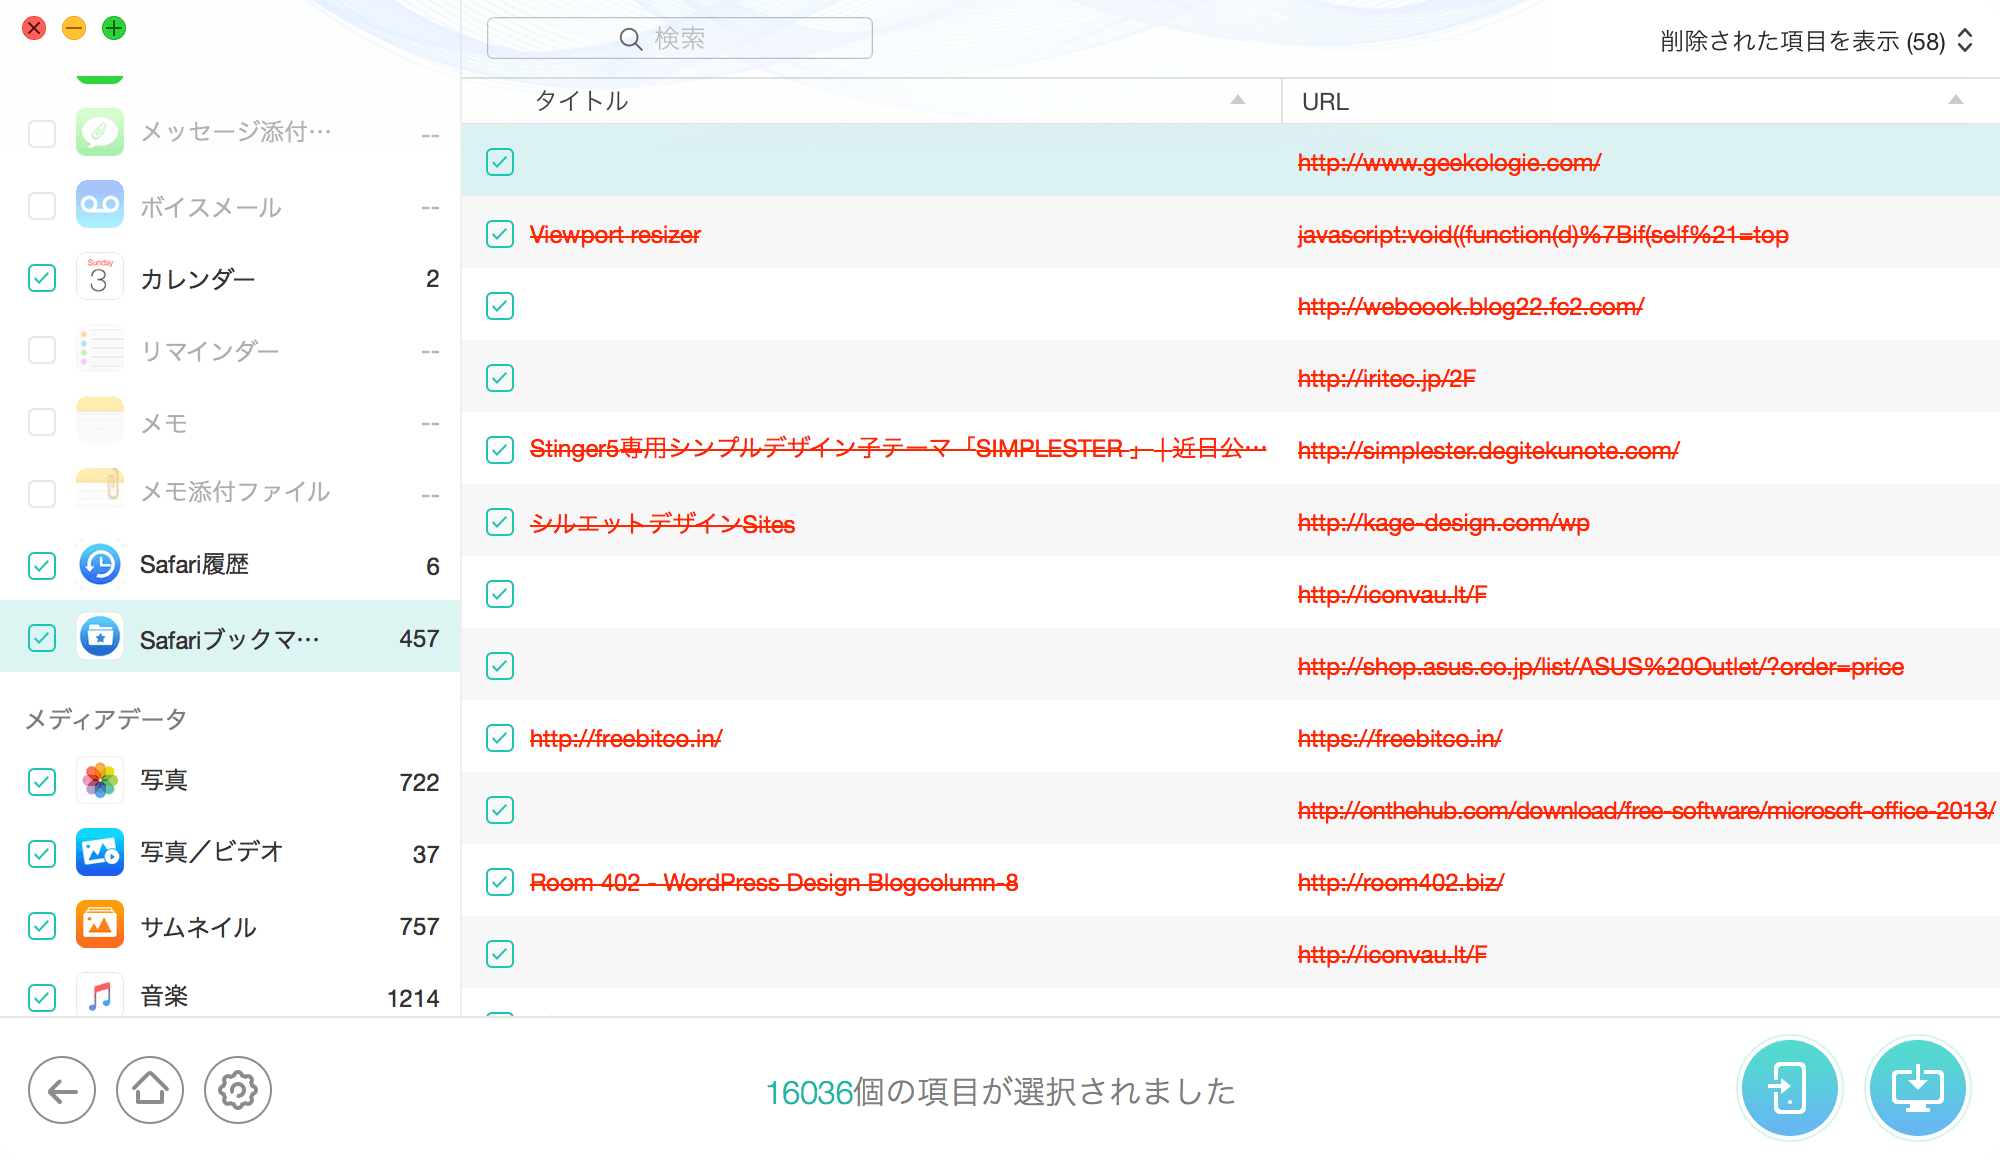2000x1160 pixels.
Task: Uncheck the Safariブックマーク checkbox
Action: [42, 638]
